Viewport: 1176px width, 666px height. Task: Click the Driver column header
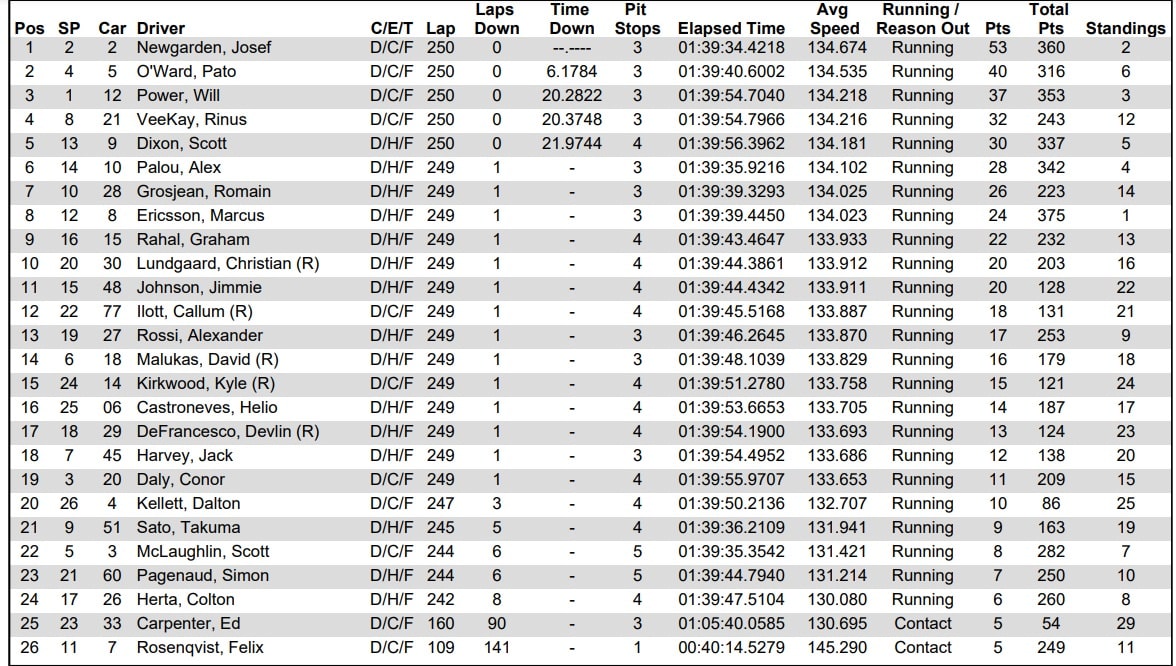pos(160,29)
